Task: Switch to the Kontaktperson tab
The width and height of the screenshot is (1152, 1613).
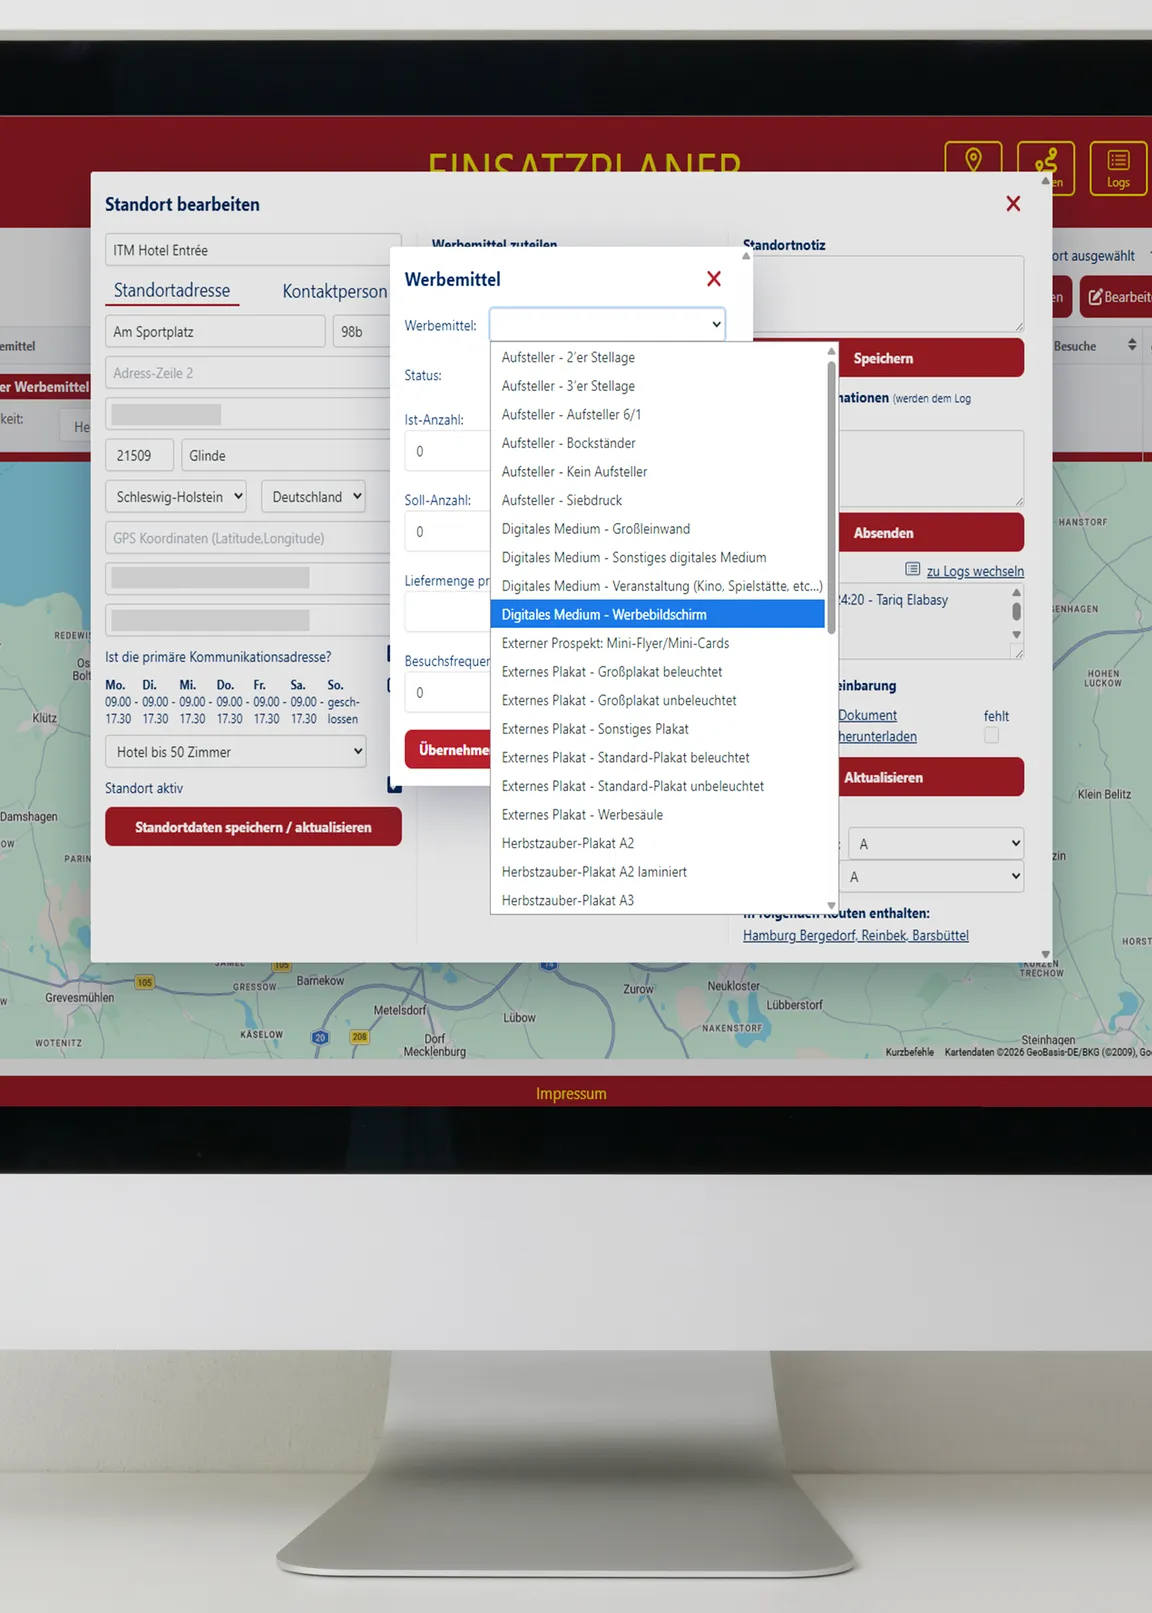Action: tap(334, 291)
